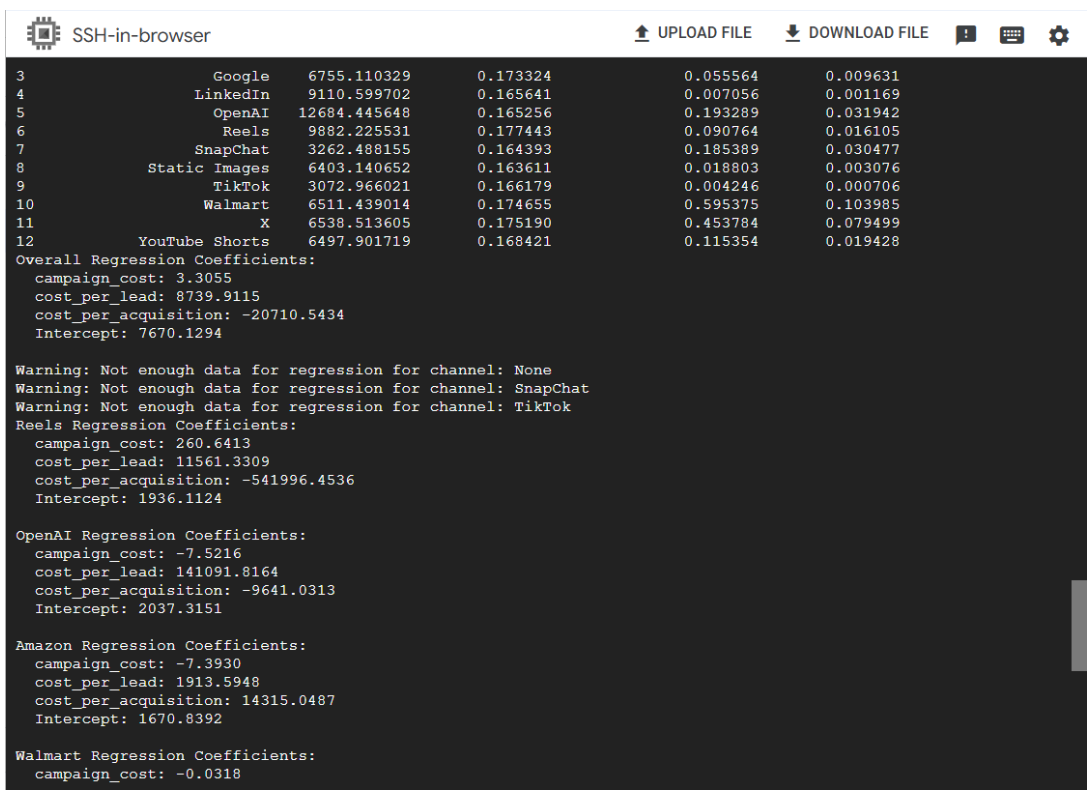Click the Intercept: 1670.8392 line
The image size is (1091, 797).
tap(128, 719)
